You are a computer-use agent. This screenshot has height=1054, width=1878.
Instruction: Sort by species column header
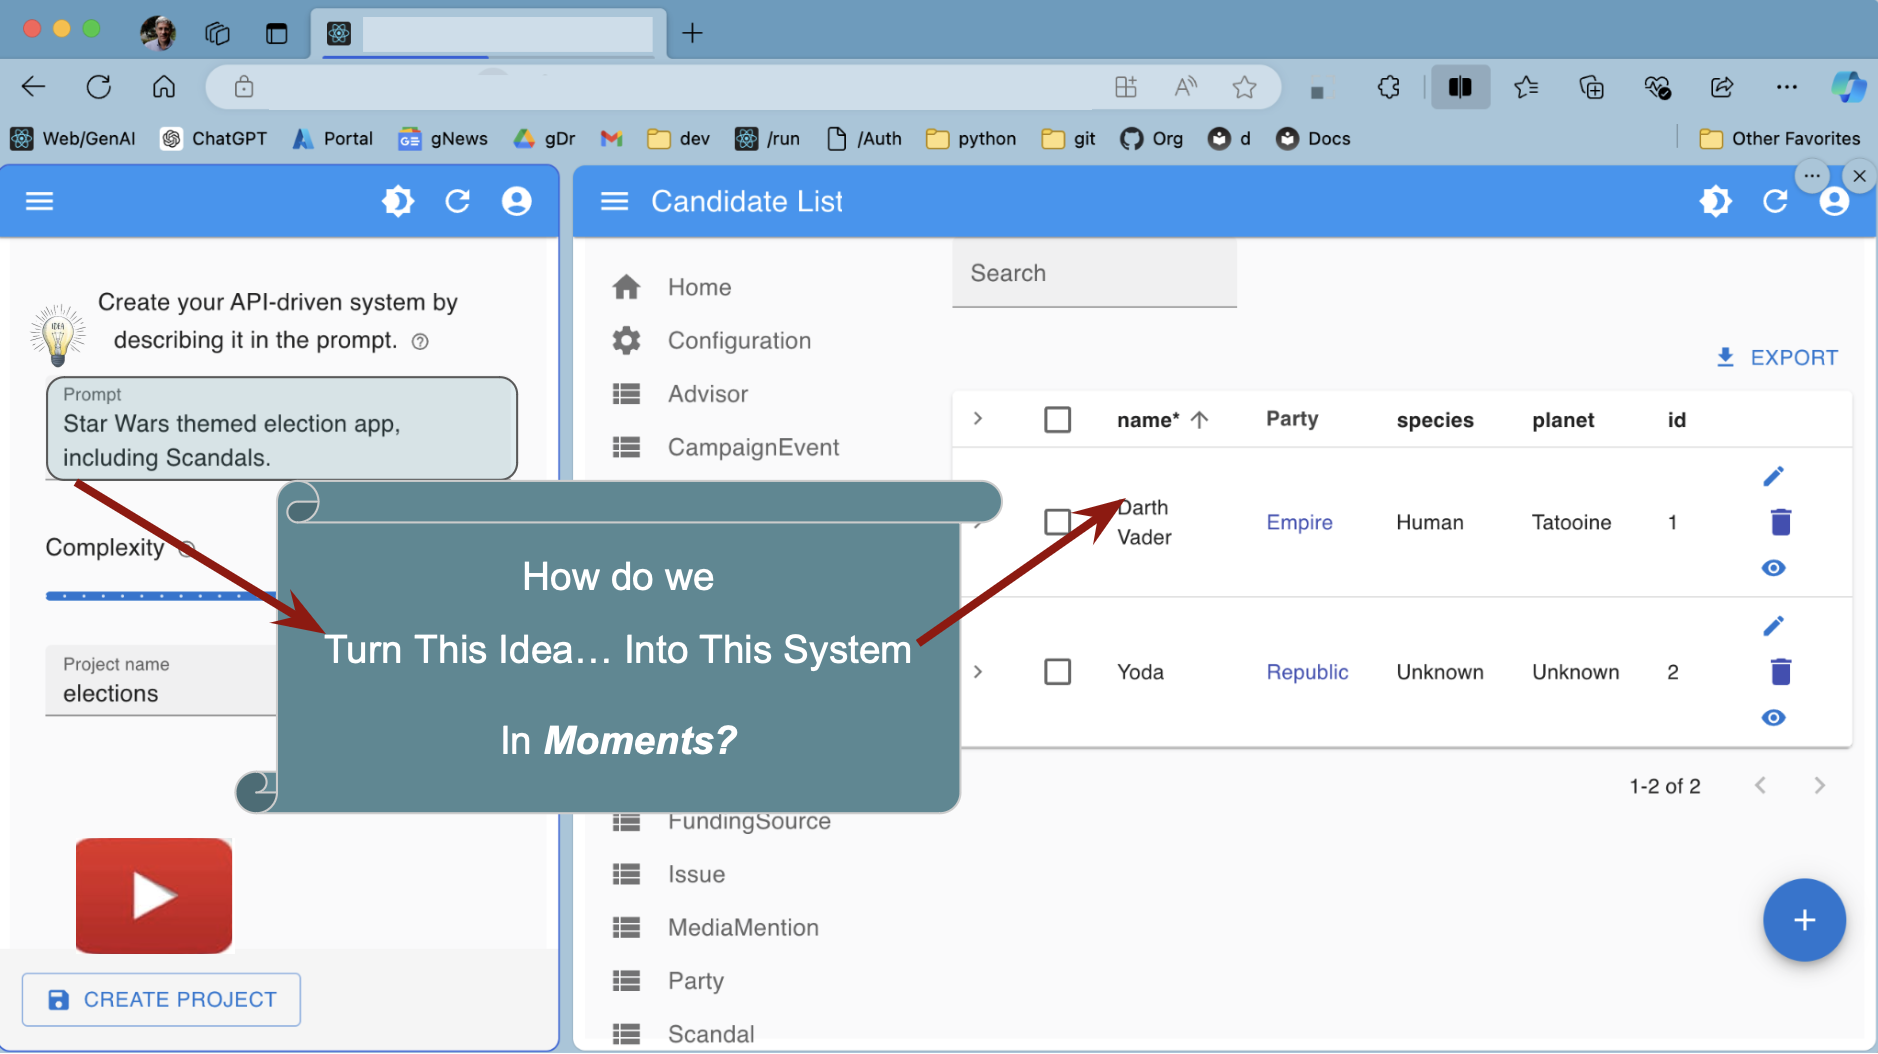click(1435, 420)
